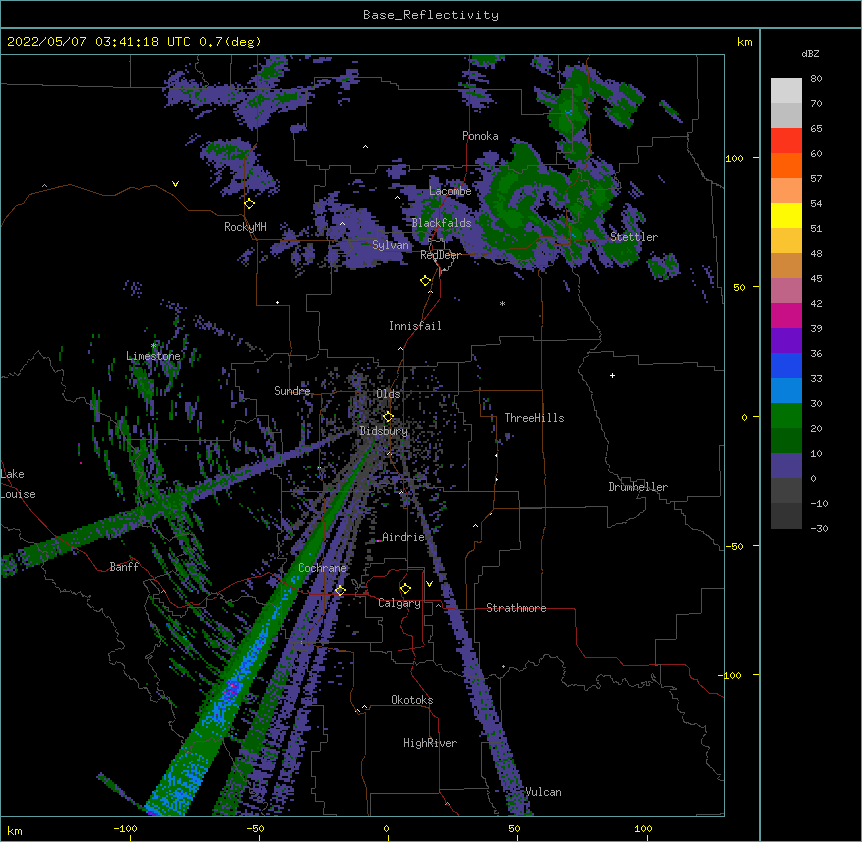The image size is (862, 842).
Task: Click the purple 36-39 dBZ legend swatch
Action: tap(786, 341)
